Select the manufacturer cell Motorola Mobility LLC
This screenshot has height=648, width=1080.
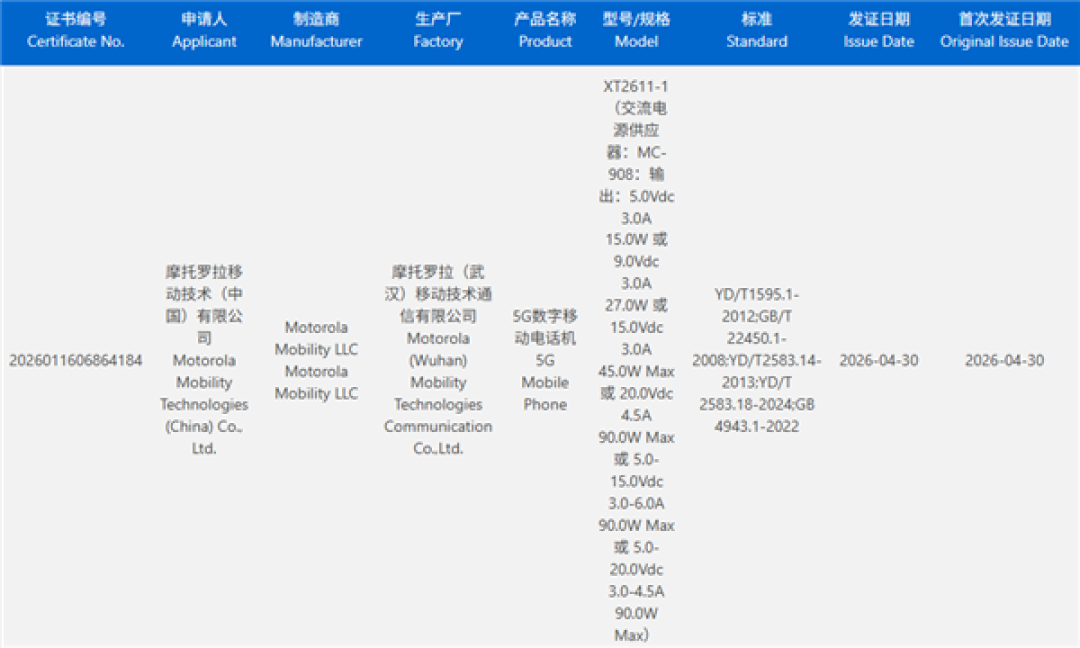coord(316,360)
